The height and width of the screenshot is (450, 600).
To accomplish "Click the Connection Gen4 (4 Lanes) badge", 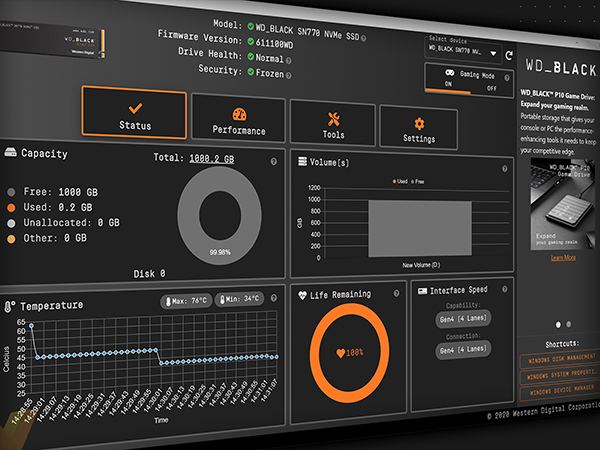I will [x=463, y=350].
